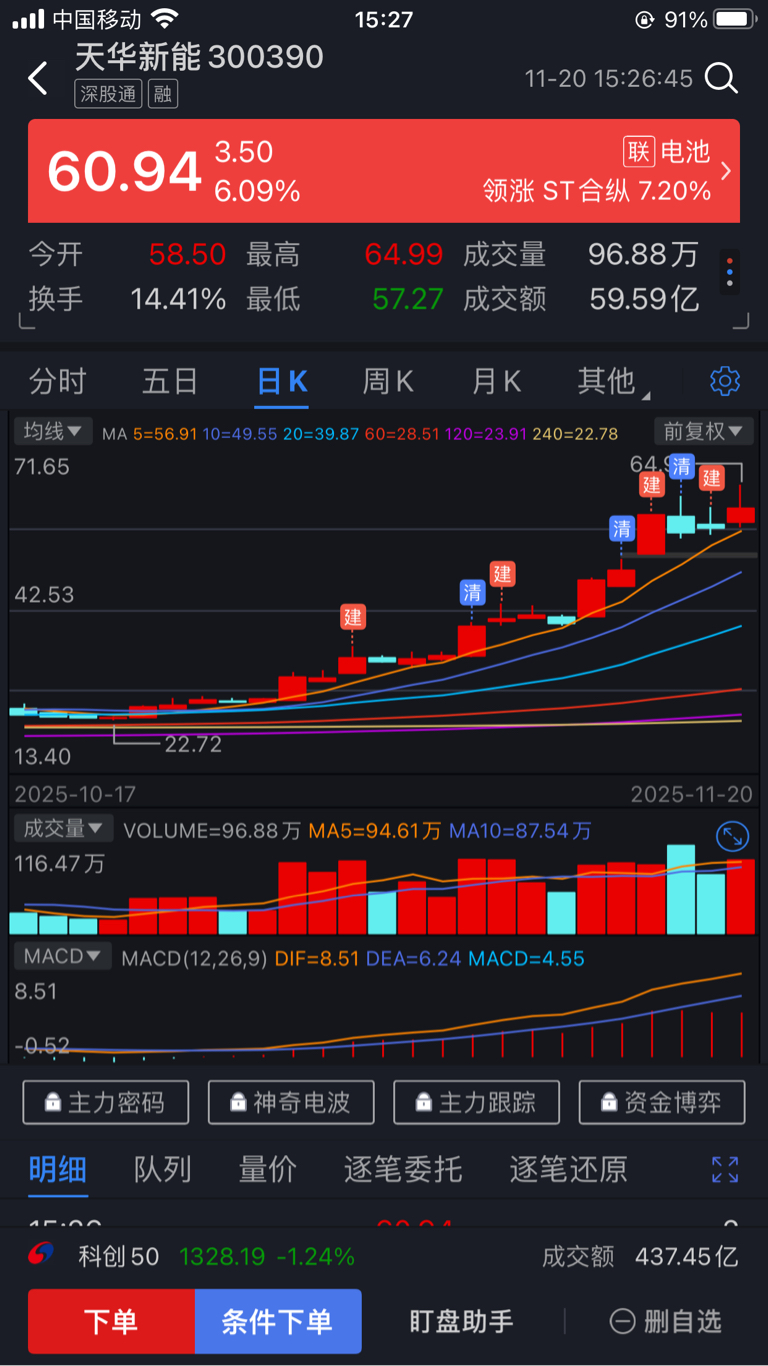Tap the latest red candlestick

click(x=741, y=515)
